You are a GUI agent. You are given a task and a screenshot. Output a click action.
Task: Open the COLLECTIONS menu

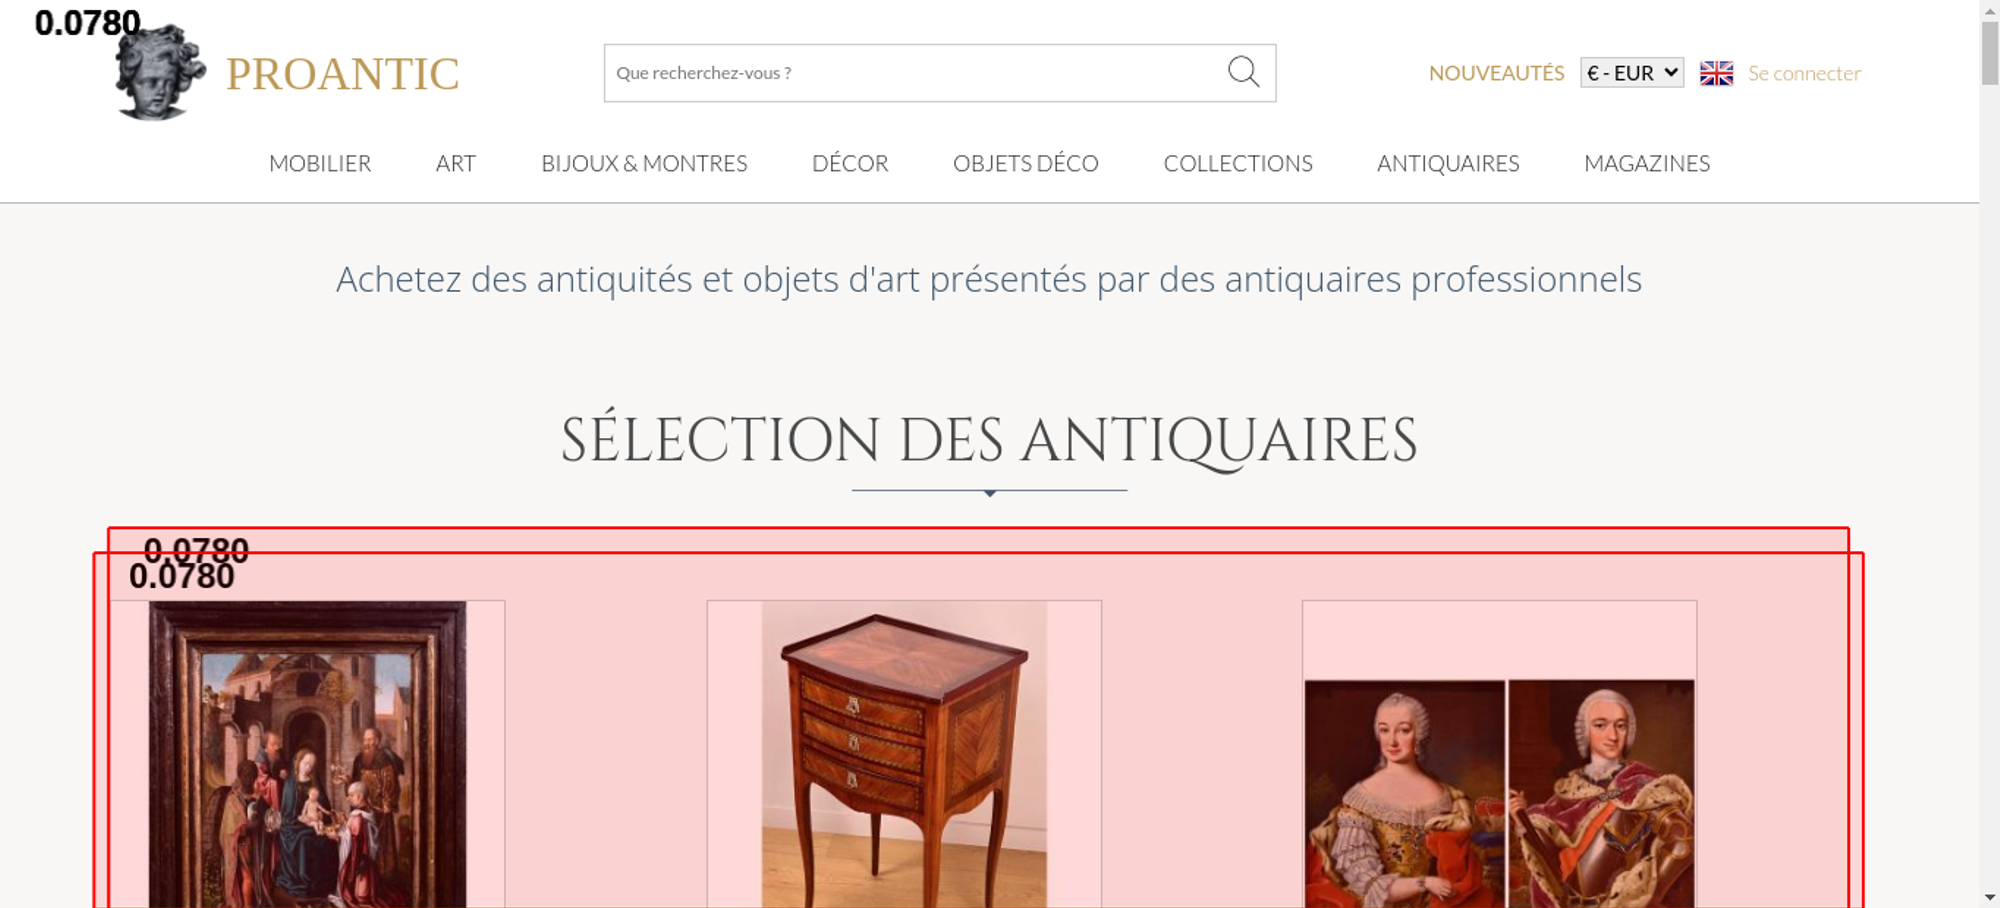tap(1238, 163)
